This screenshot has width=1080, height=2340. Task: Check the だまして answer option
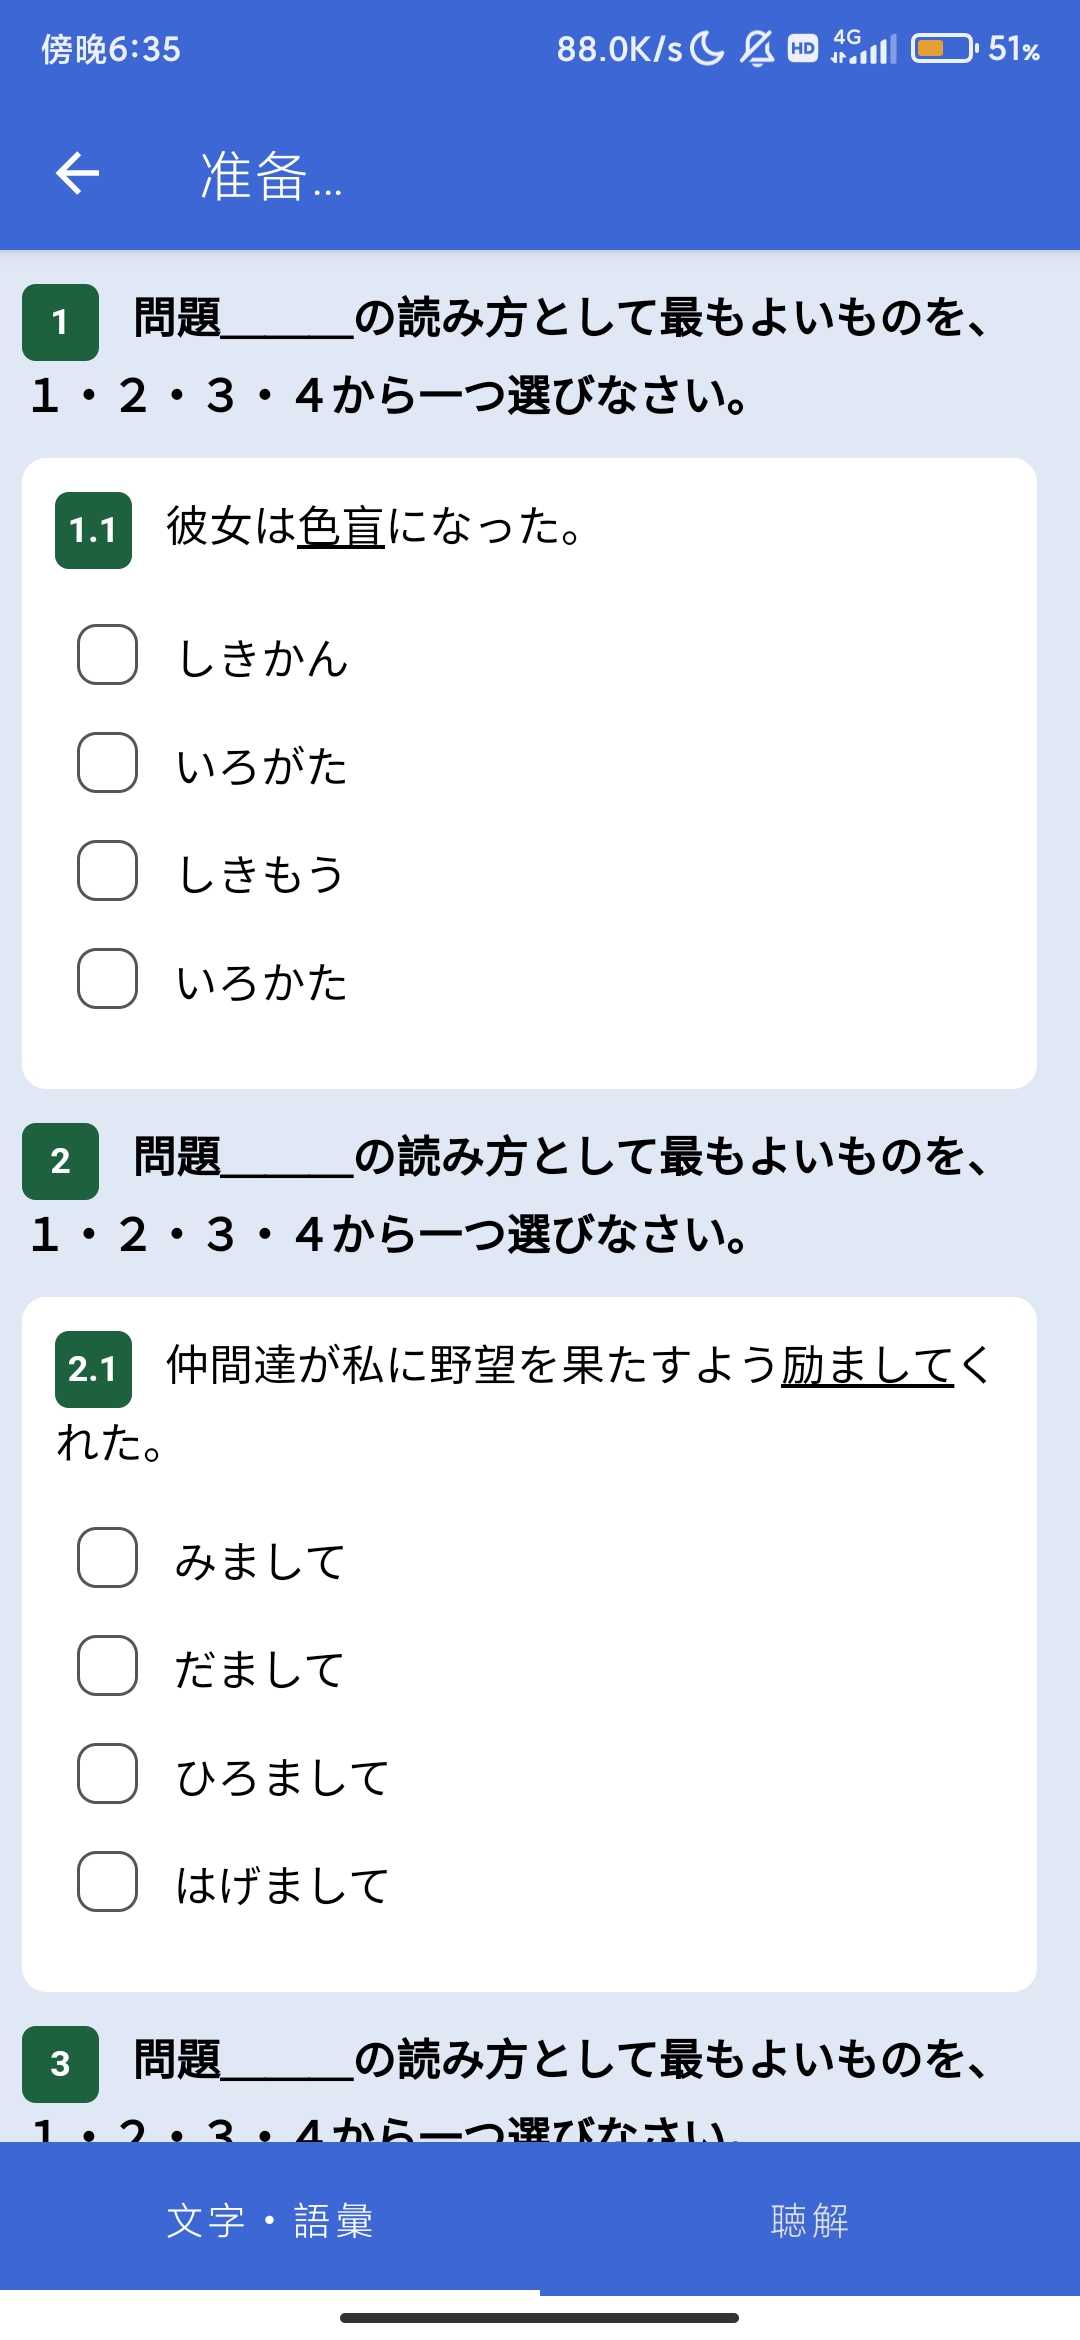pos(108,1666)
